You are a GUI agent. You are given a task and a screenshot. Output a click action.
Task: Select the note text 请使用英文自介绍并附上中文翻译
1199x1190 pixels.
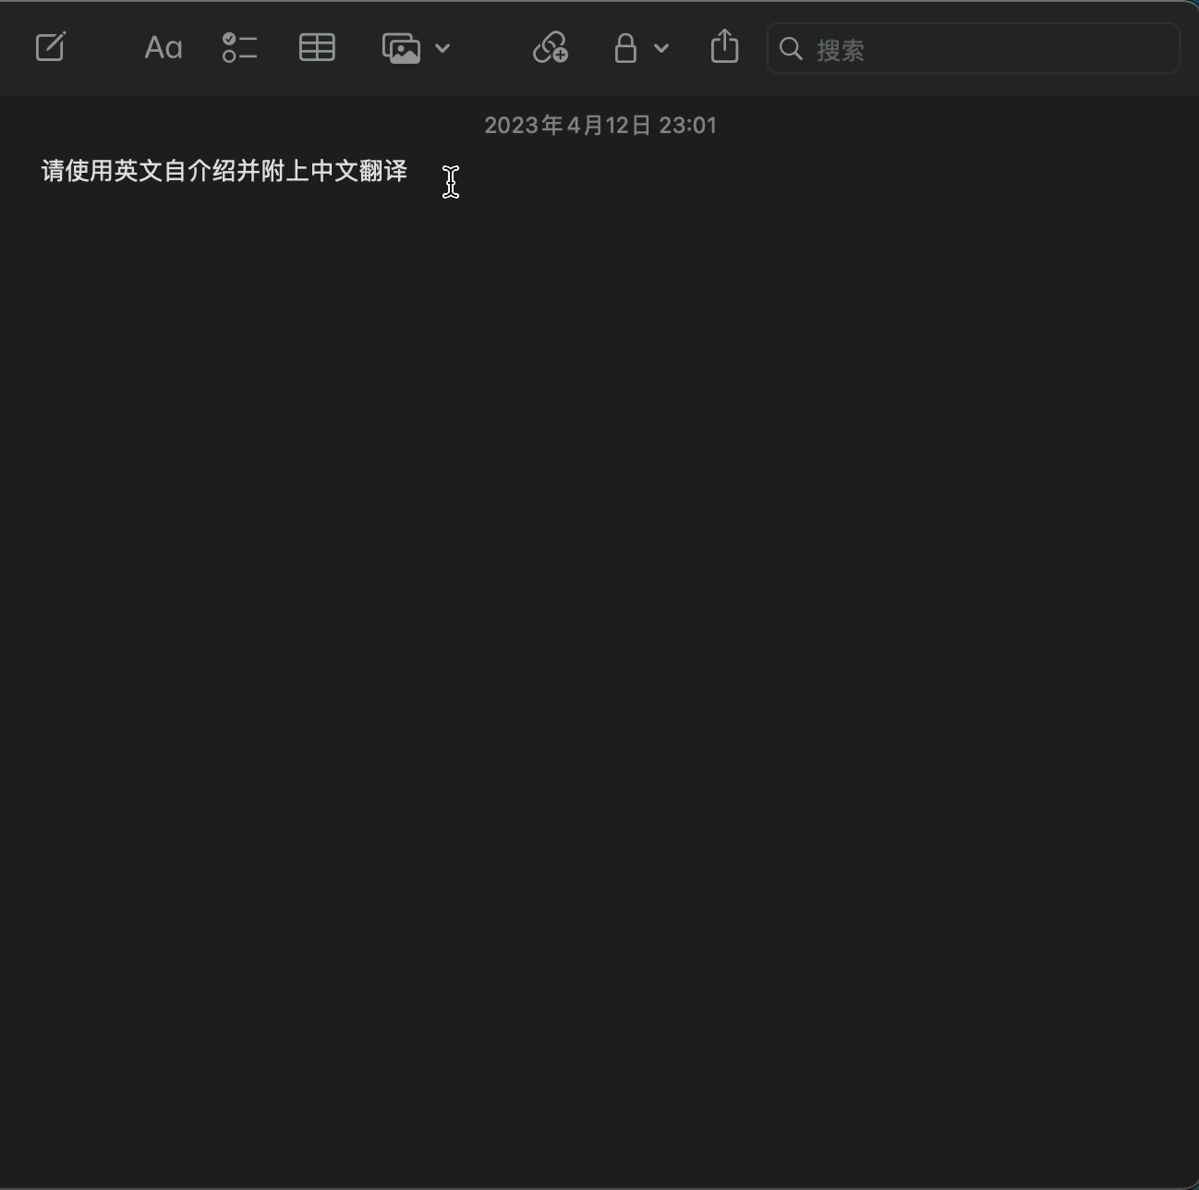[x=221, y=171]
